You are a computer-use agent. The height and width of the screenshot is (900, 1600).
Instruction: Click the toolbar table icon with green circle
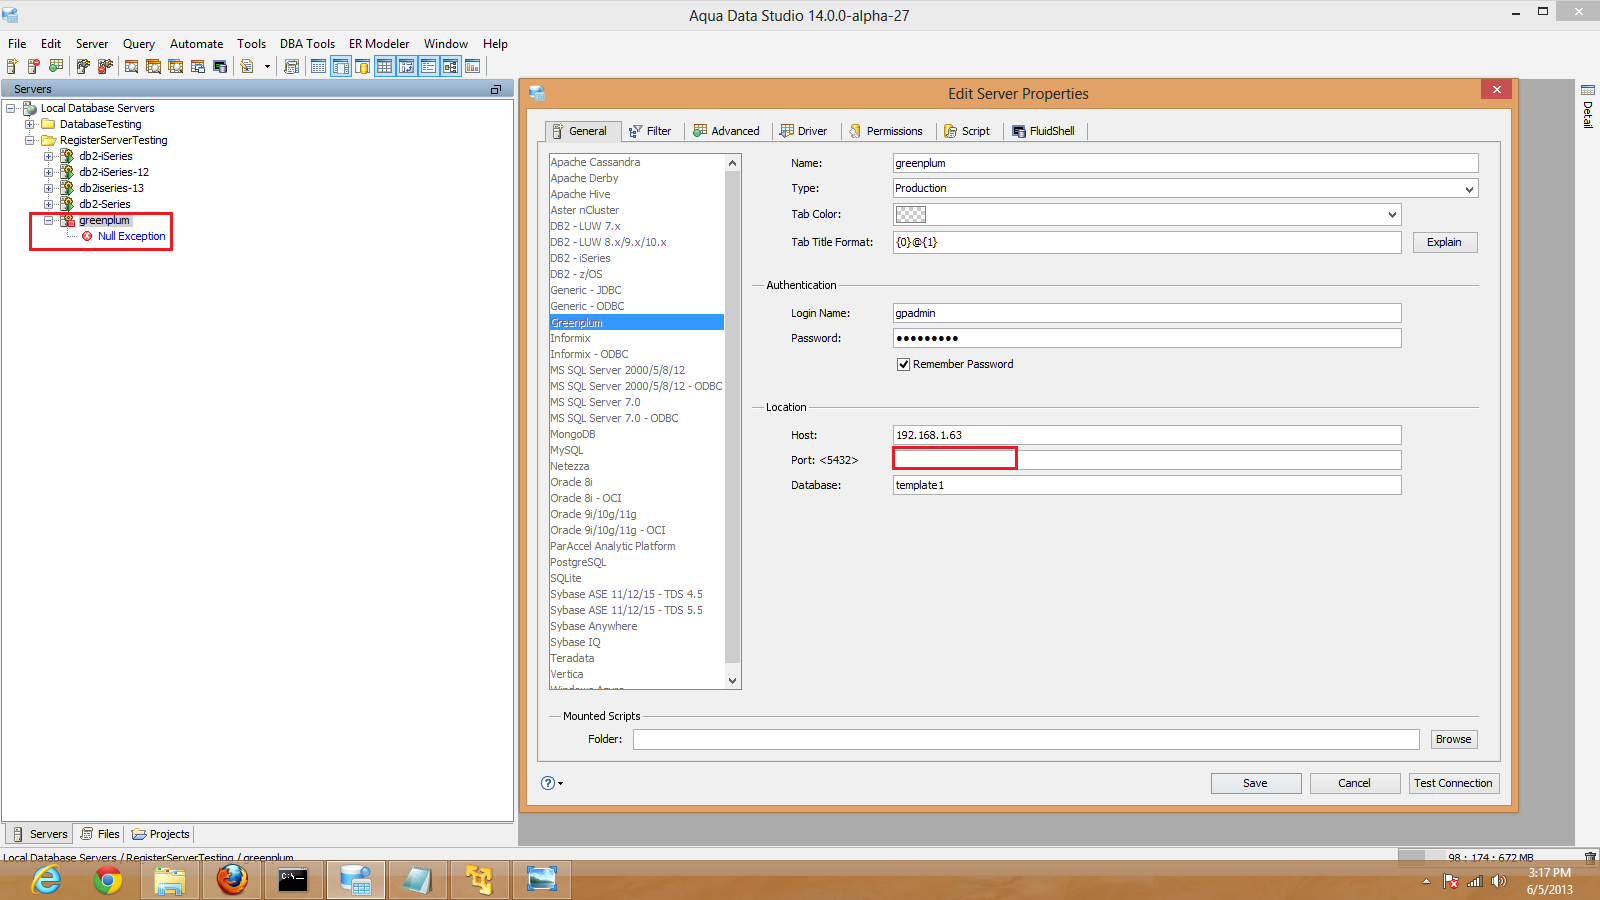pos(55,66)
